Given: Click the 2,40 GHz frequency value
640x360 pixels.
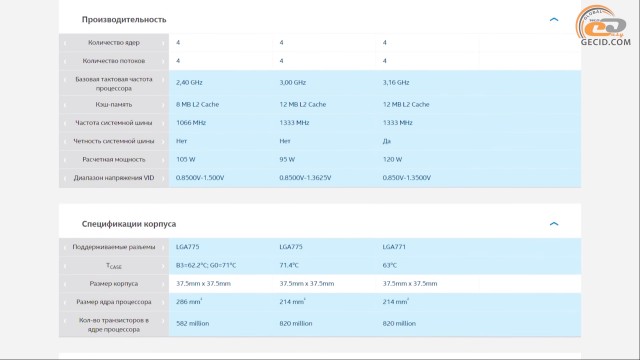Looking at the screenshot, I should click(x=189, y=82).
